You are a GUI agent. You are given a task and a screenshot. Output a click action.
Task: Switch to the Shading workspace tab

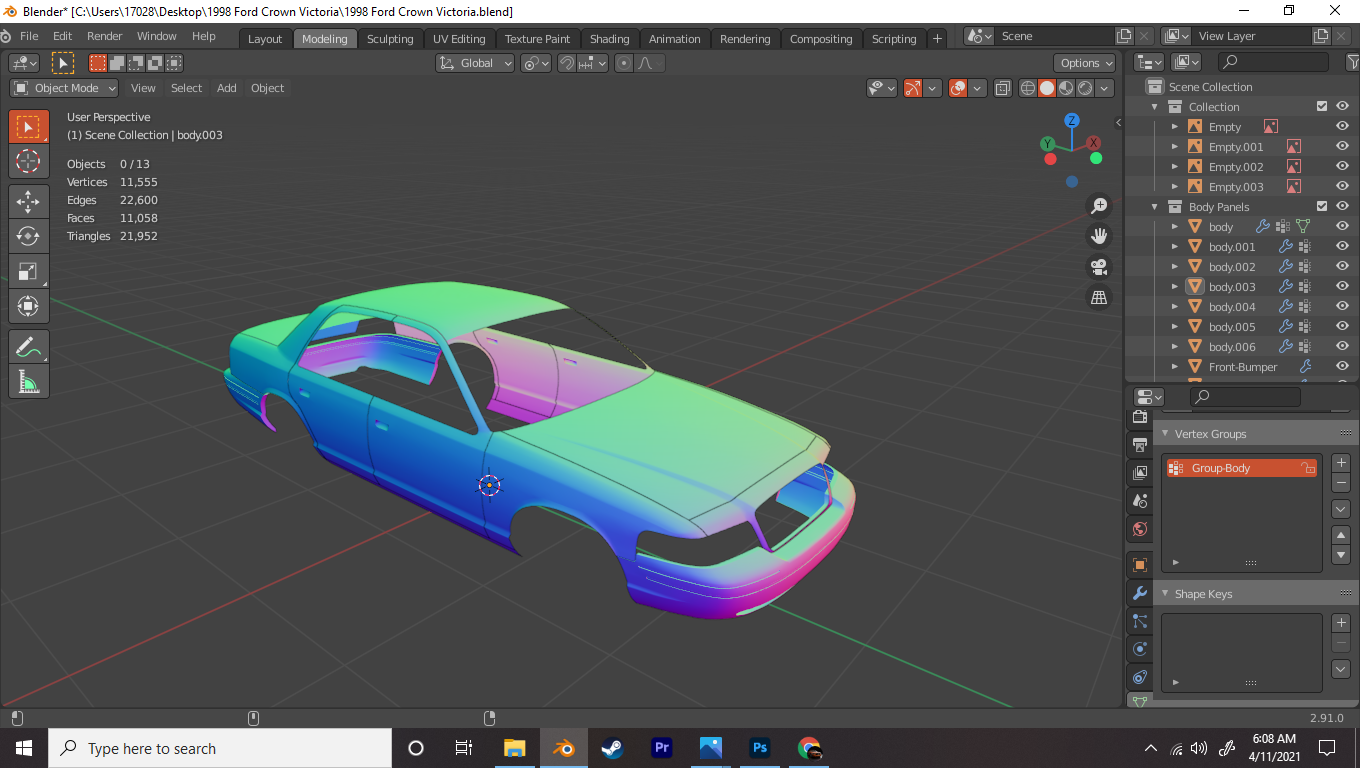pyautogui.click(x=609, y=39)
